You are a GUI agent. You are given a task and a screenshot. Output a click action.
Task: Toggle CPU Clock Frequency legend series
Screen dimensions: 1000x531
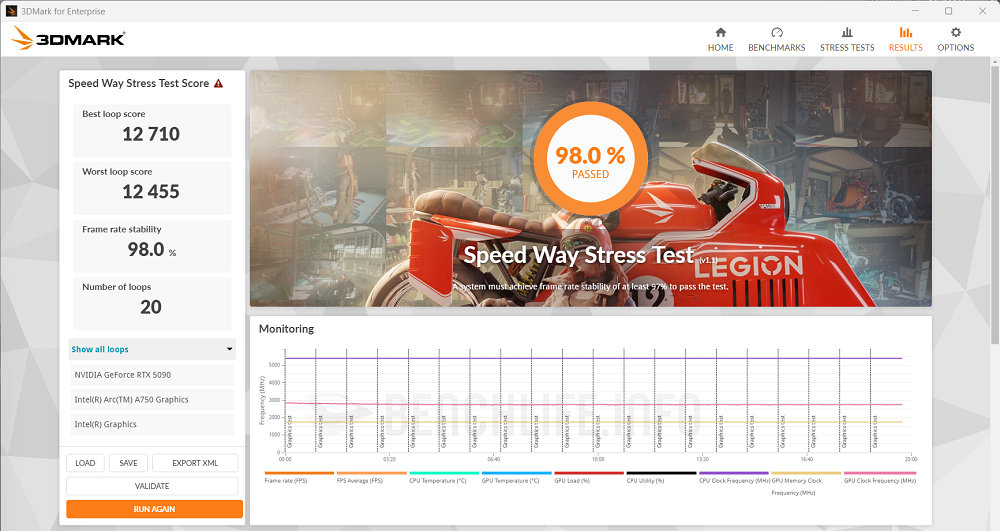point(733,480)
